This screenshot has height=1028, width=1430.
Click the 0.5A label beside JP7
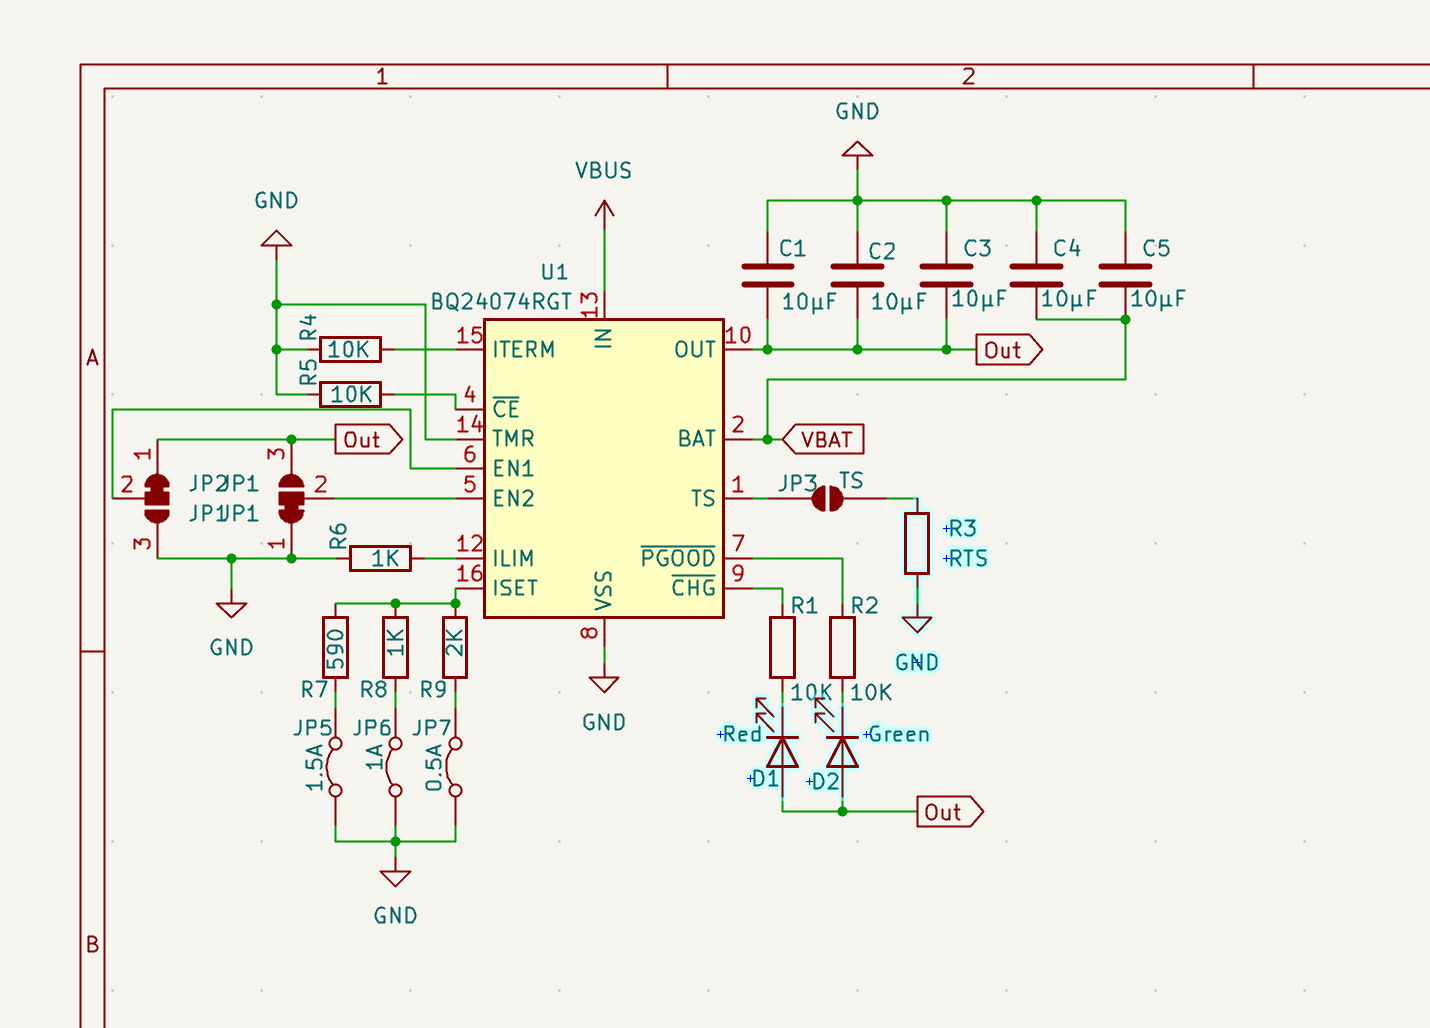(x=434, y=768)
